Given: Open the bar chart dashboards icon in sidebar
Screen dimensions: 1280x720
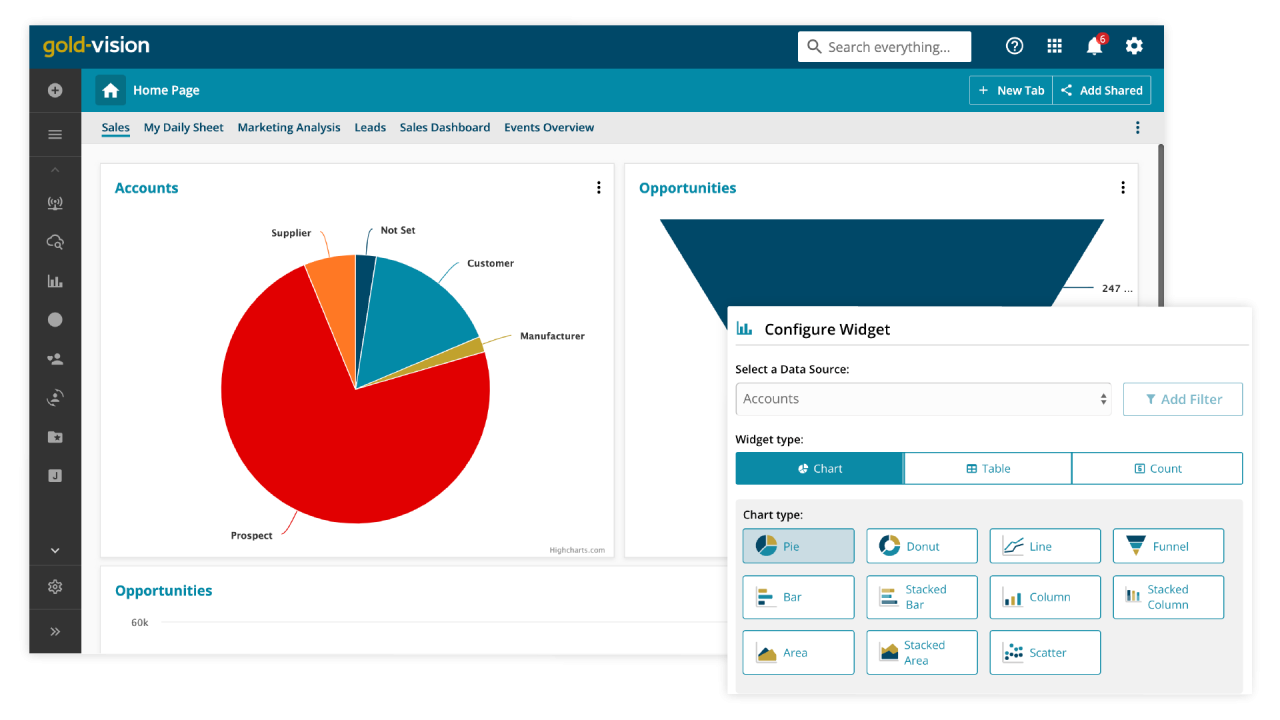Looking at the screenshot, I should [x=55, y=281].
